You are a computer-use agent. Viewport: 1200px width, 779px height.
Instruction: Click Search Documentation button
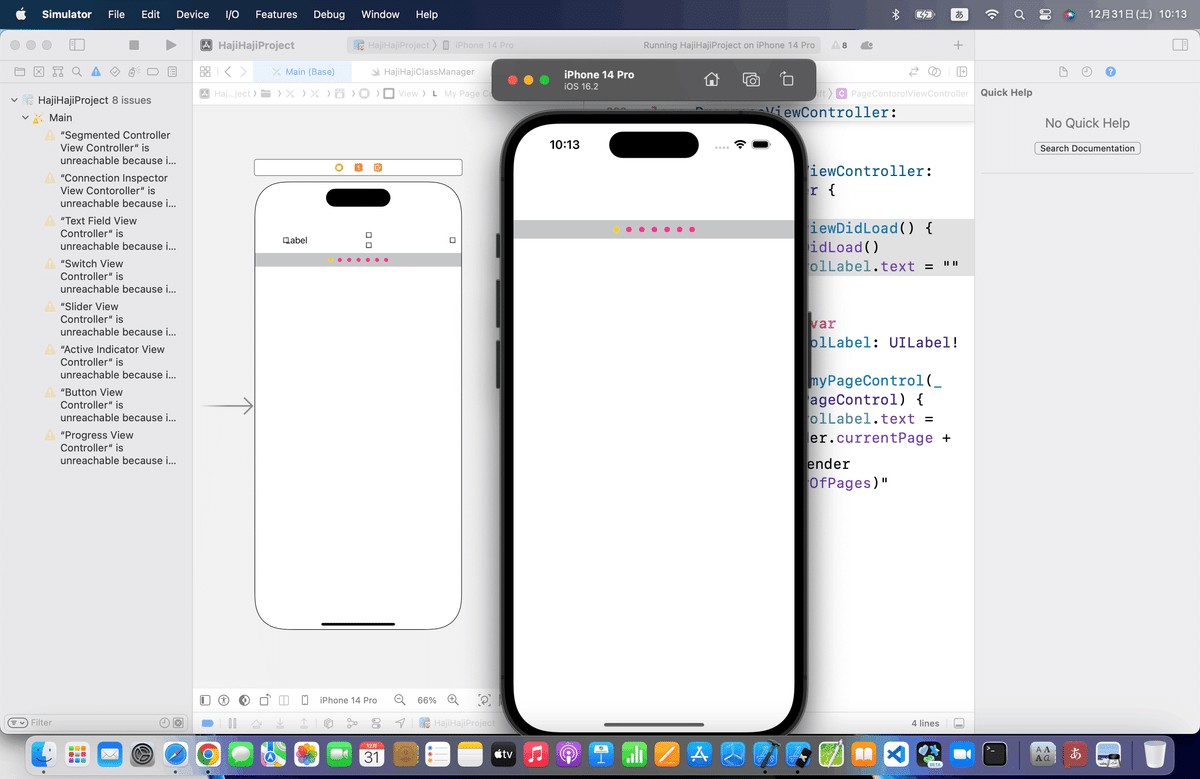point(1087,148)
